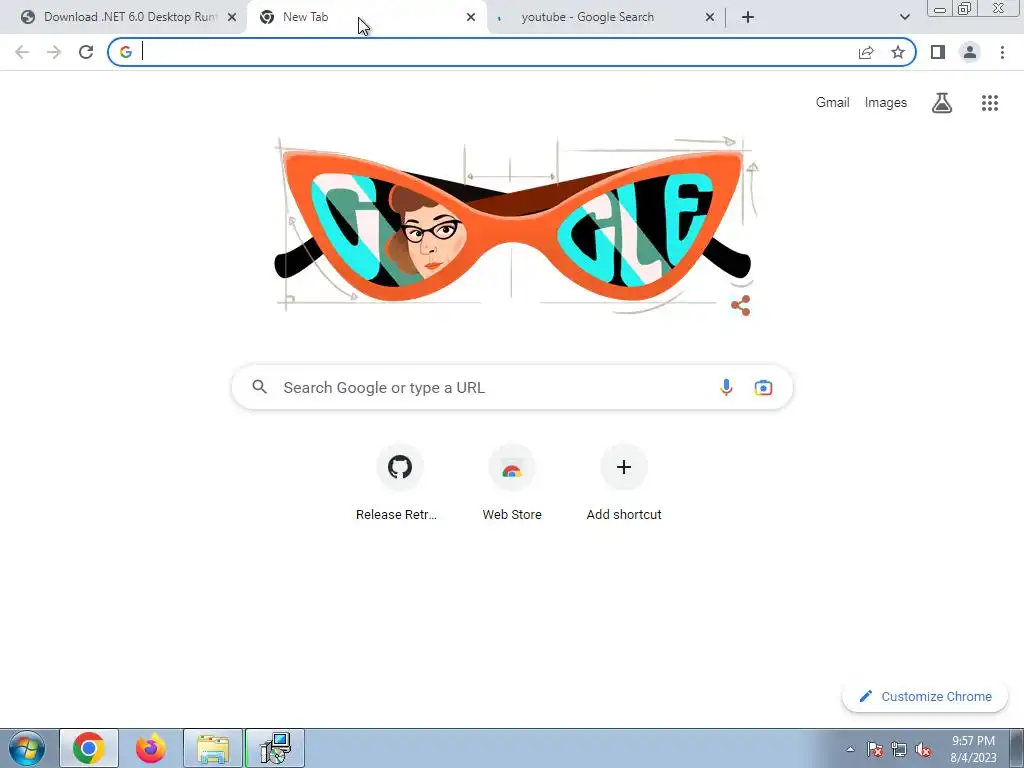The width and height of the screenshot is (1024, 768).
Task: Bookmark this tab with star icon
Action: pos(898,52)
